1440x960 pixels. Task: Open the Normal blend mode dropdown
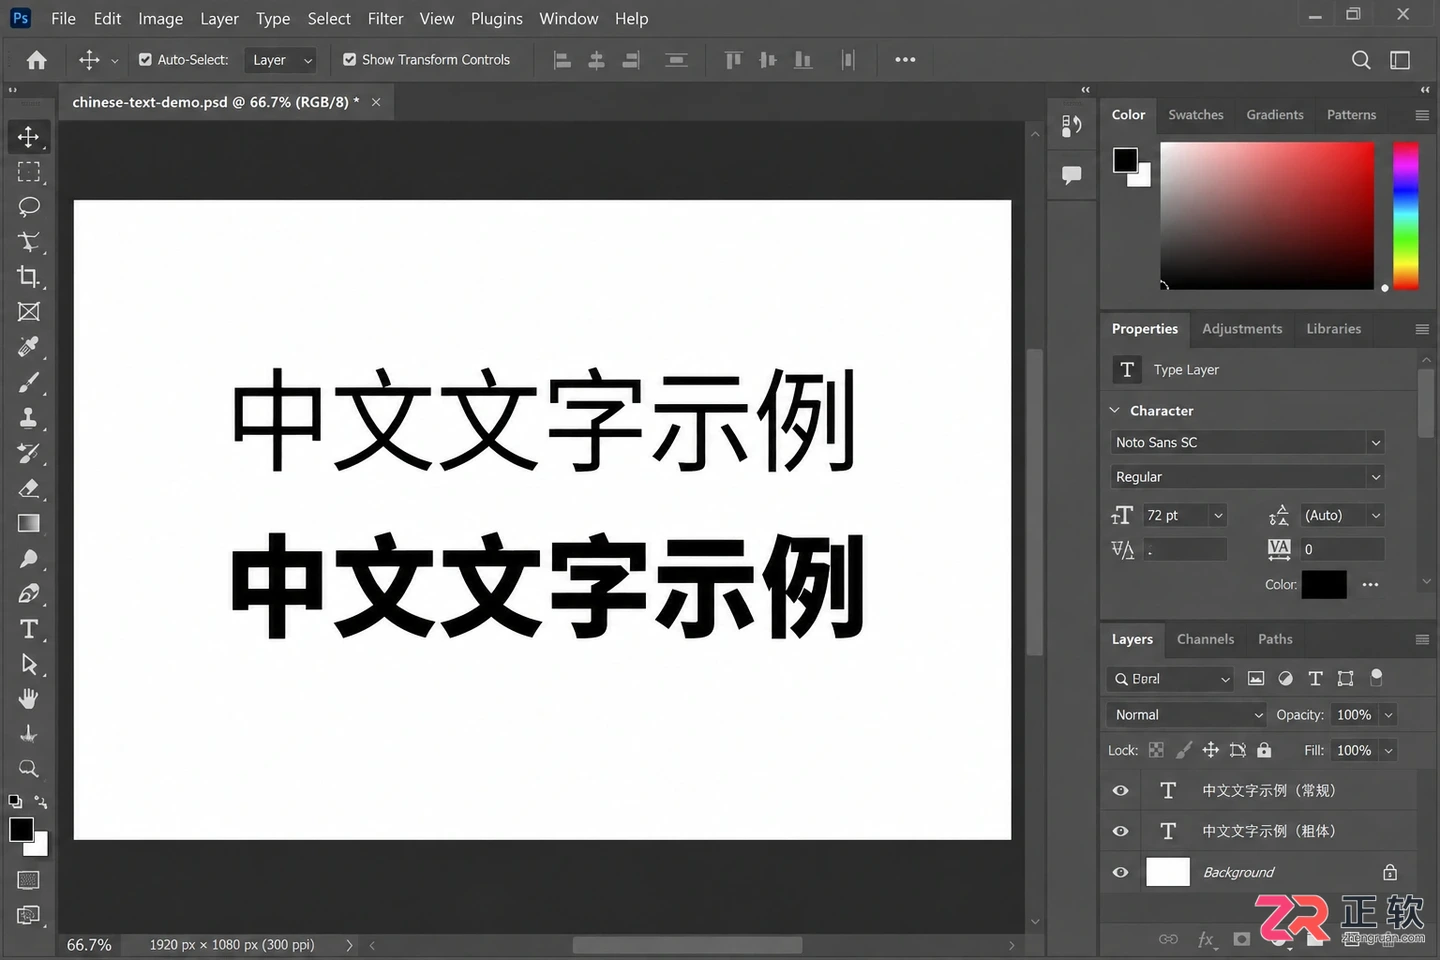coord(1187,715)
